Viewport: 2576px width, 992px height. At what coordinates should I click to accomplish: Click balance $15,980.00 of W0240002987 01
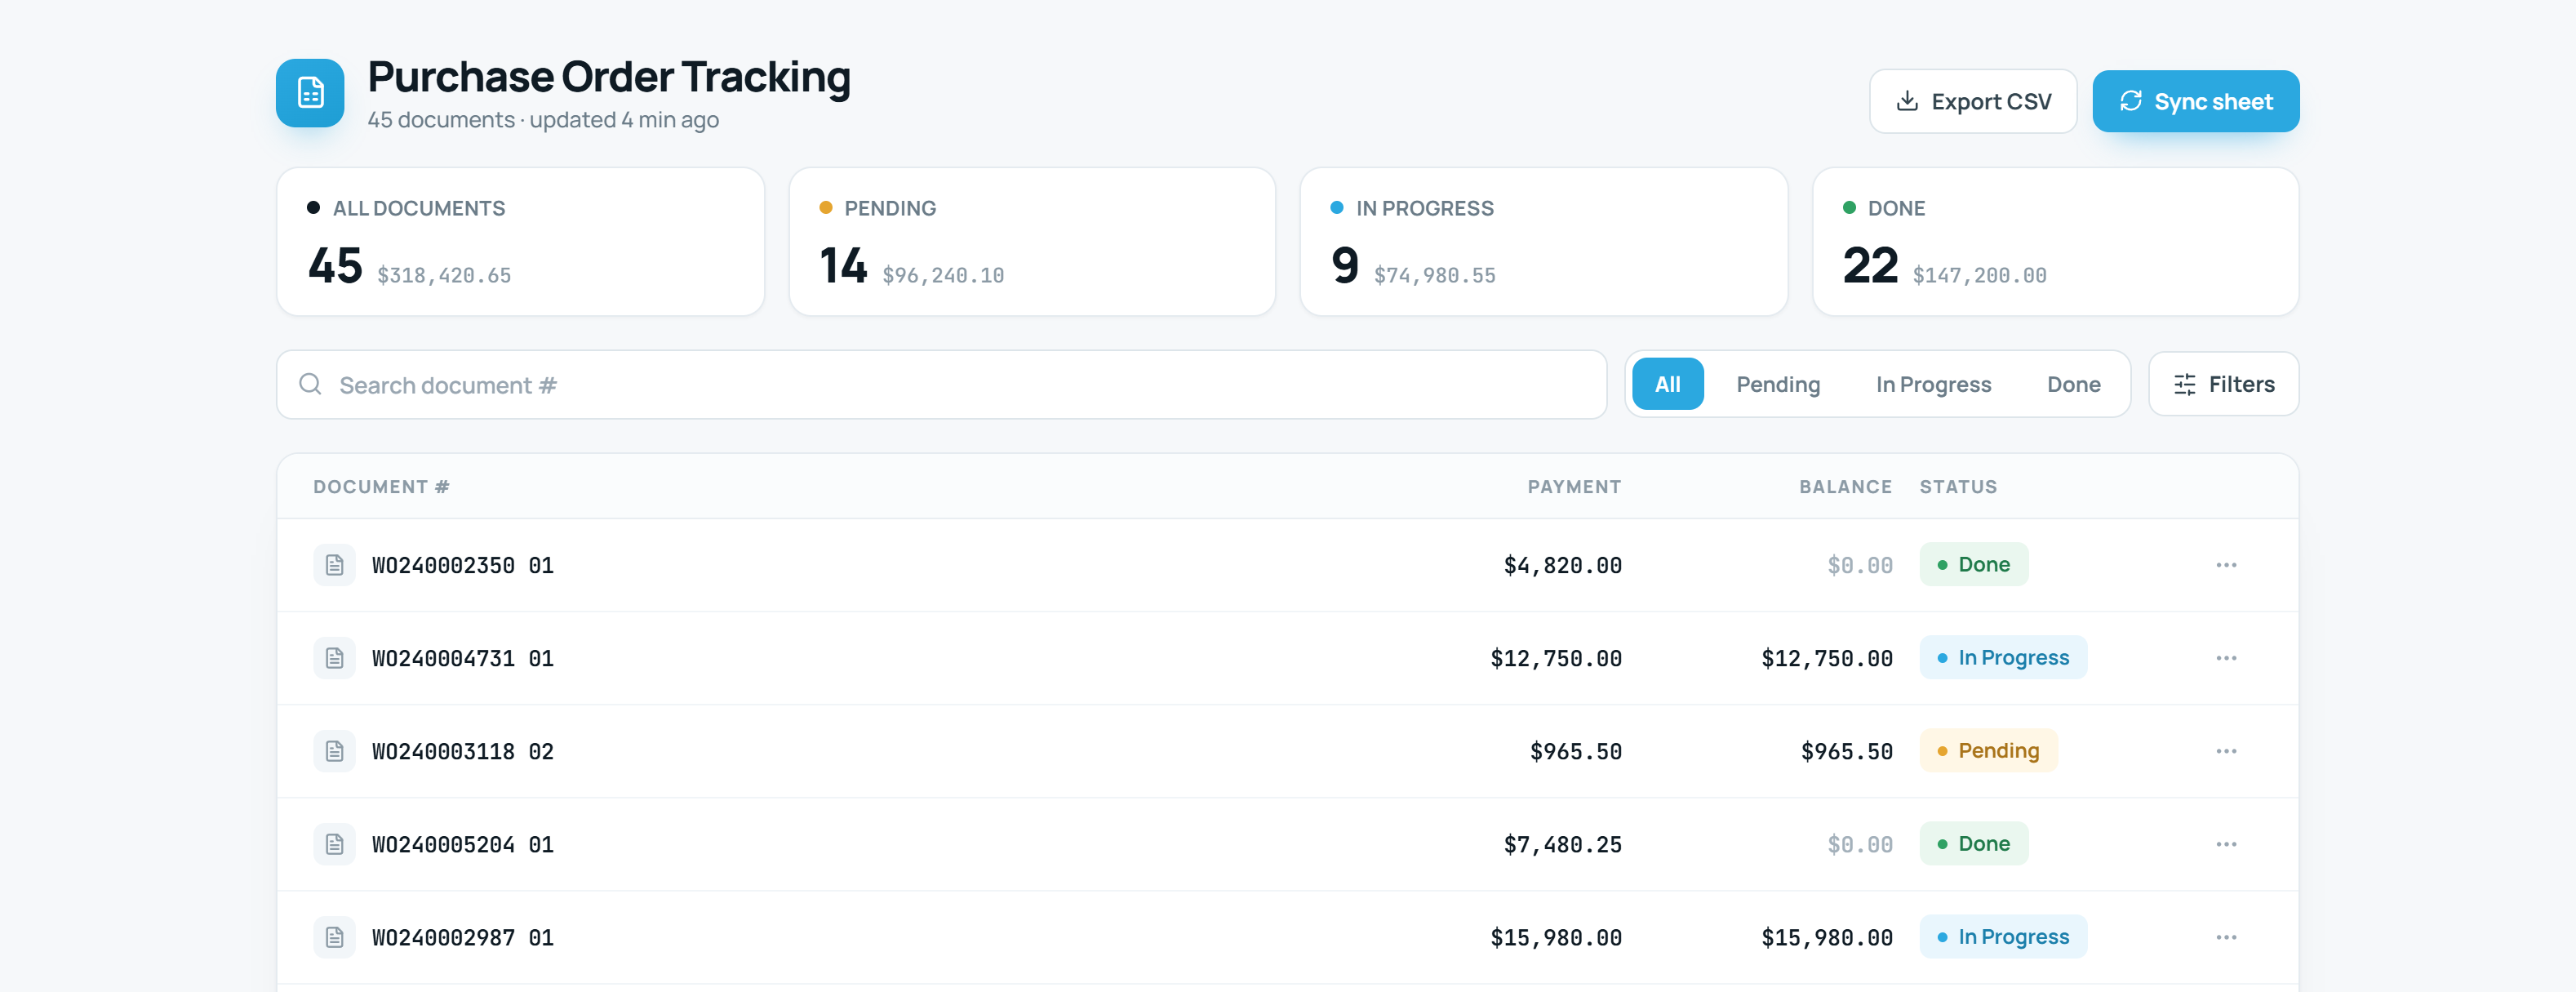pos(1826,938)
